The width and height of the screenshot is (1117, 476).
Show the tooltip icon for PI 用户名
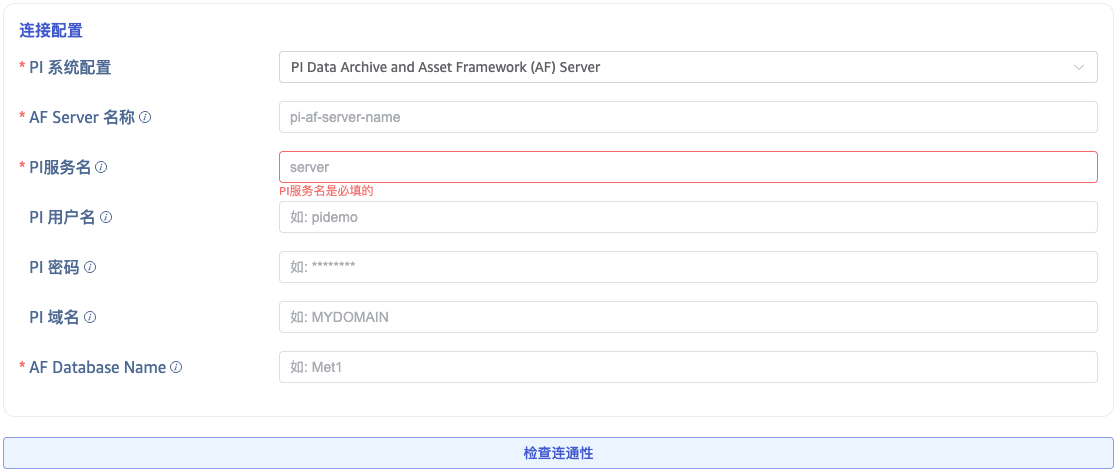click(106, 217)
